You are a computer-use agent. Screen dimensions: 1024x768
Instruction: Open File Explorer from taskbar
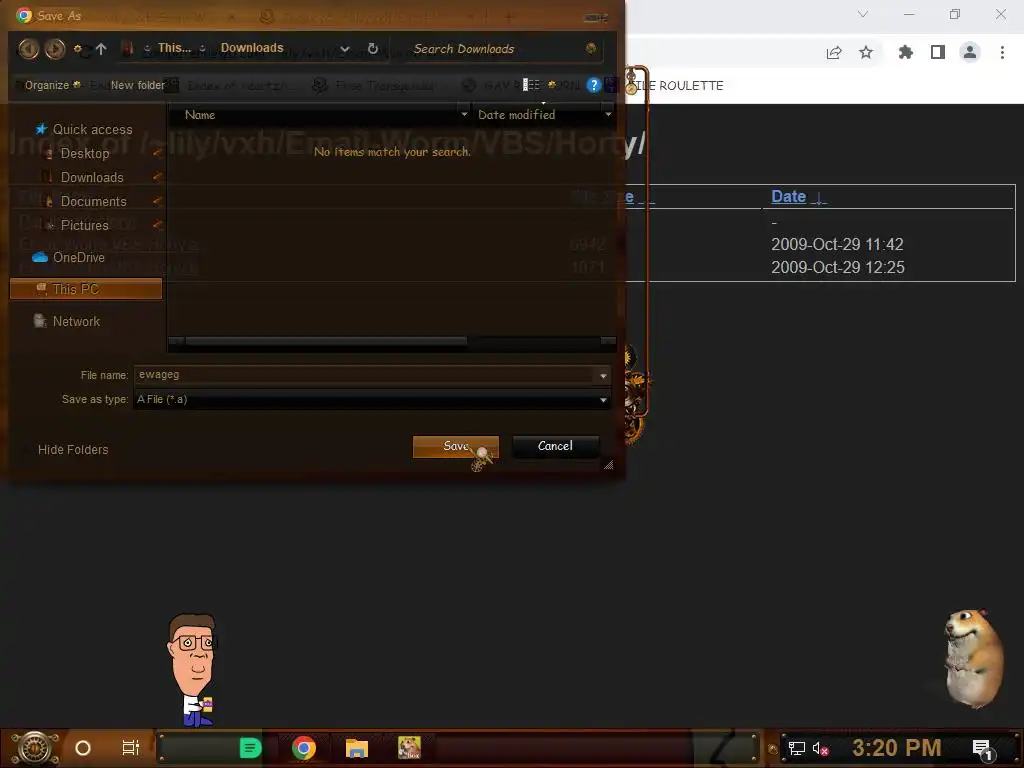(x=357, y=748)
